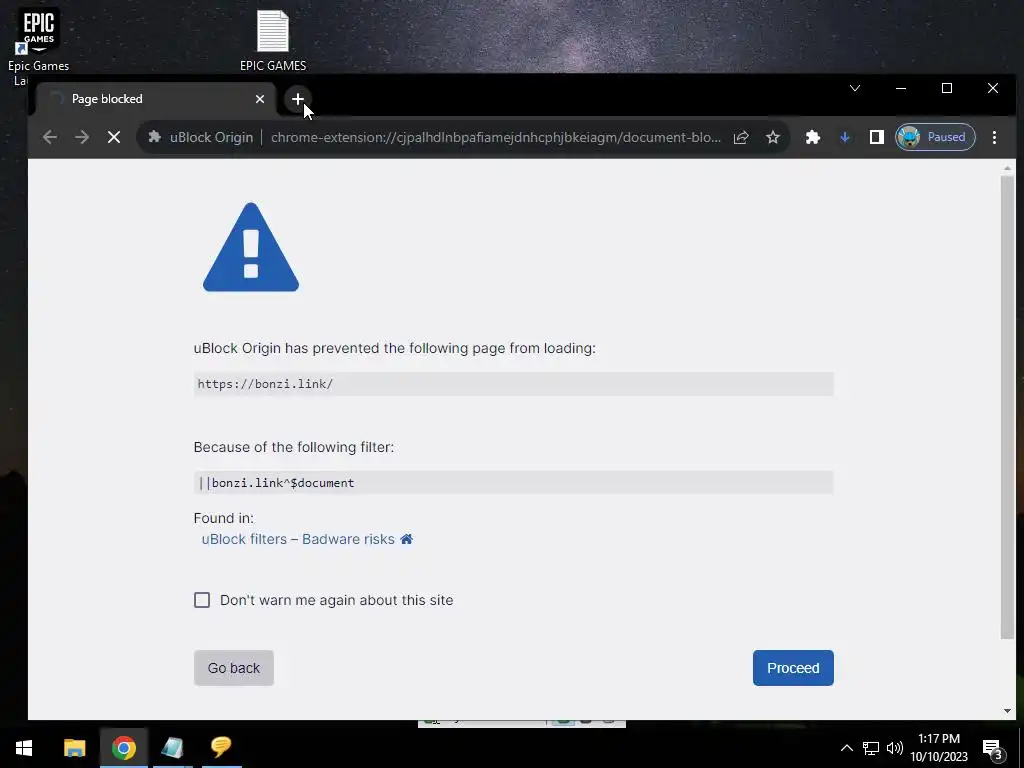Click the page vertical scrollbar
The width and height of the screenshot is (1024, 768).
pos(1007,408)
